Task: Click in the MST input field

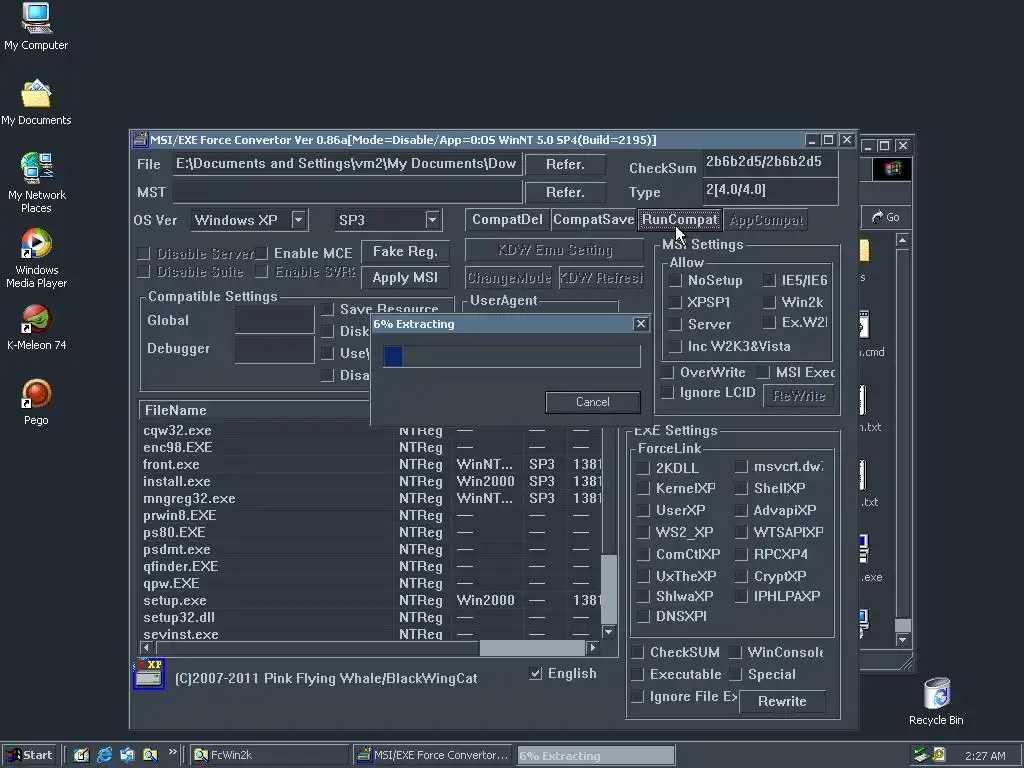Action: click(x=347, y=192)
